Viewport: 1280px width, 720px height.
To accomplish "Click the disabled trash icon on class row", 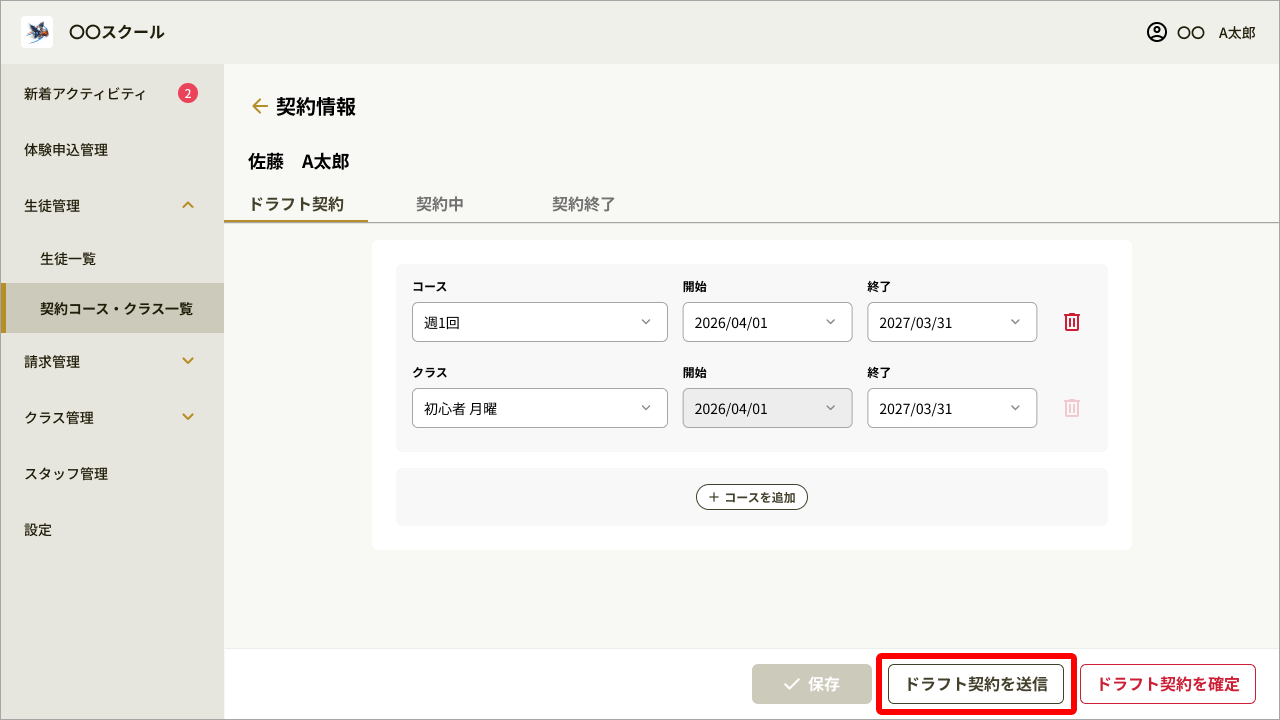I will click(x=1071, y=408).
